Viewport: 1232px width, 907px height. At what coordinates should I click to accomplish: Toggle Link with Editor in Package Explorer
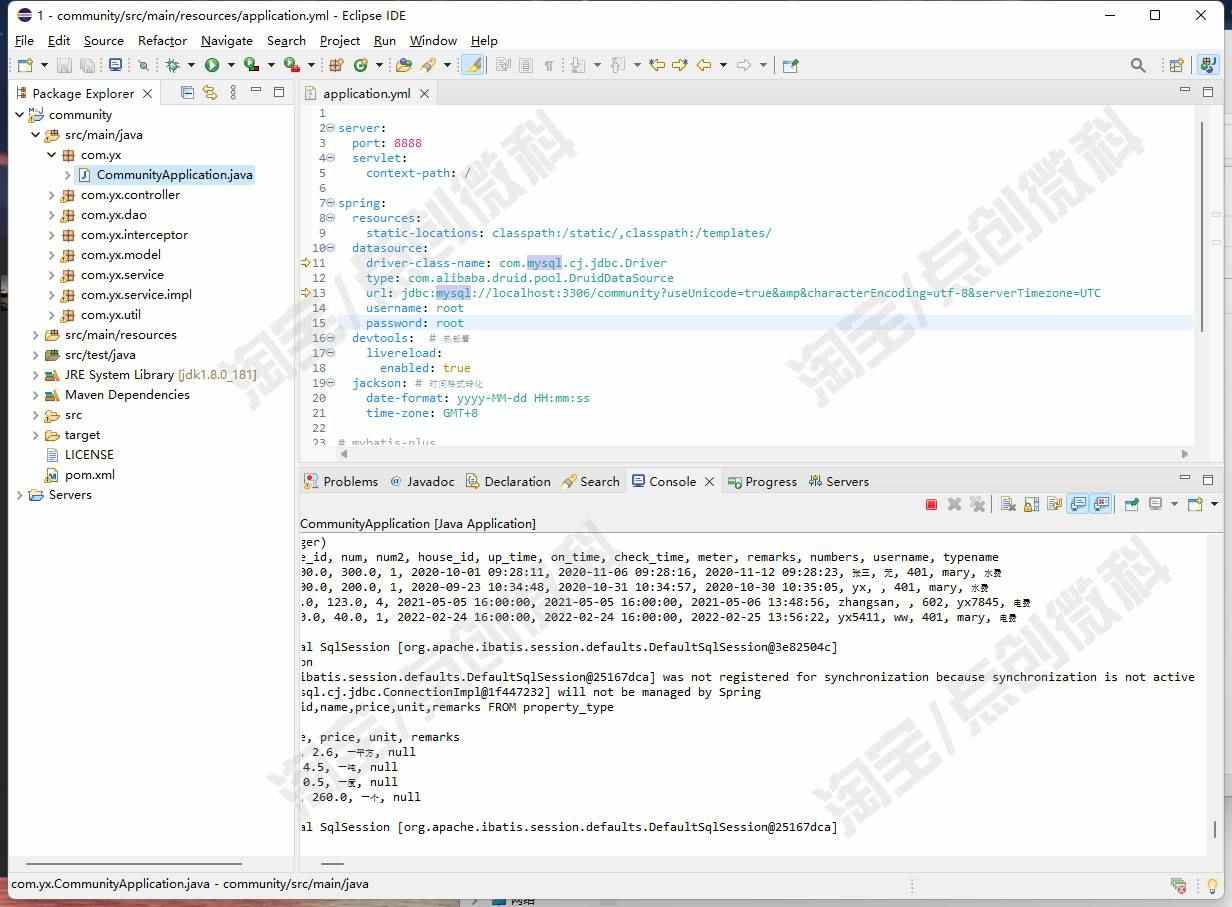coord(210,92)
